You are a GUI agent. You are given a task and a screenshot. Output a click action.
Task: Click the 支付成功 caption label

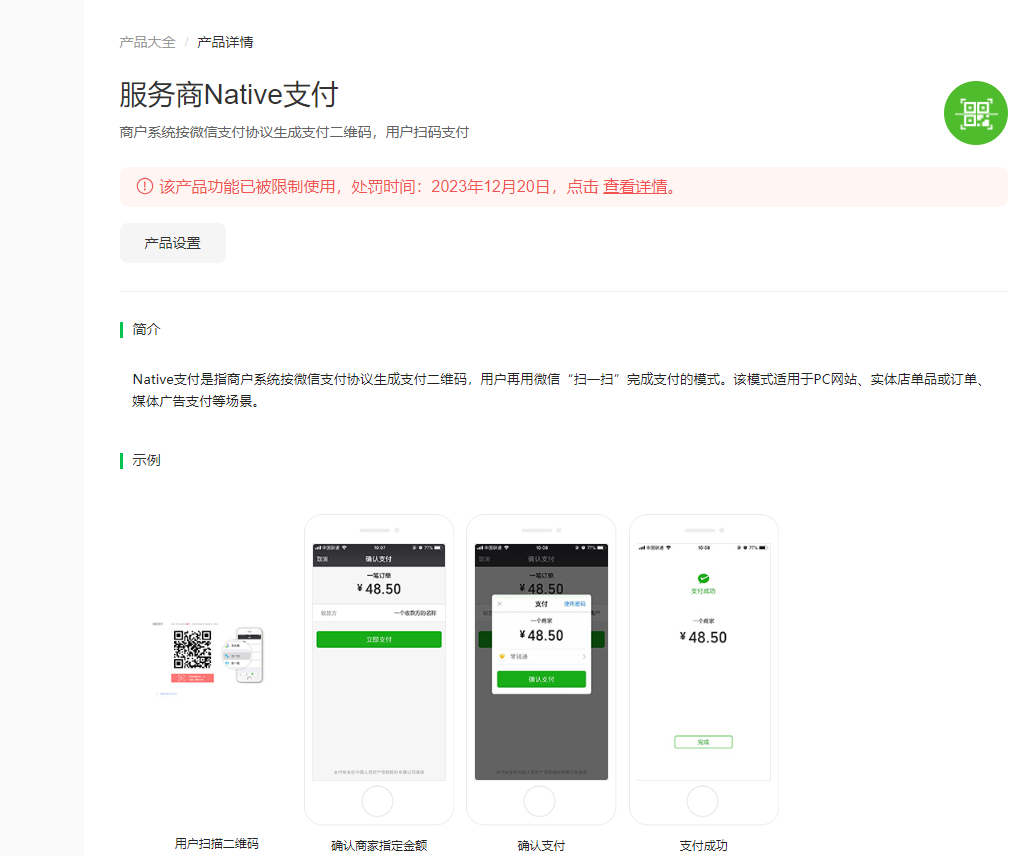coord(703,846)
